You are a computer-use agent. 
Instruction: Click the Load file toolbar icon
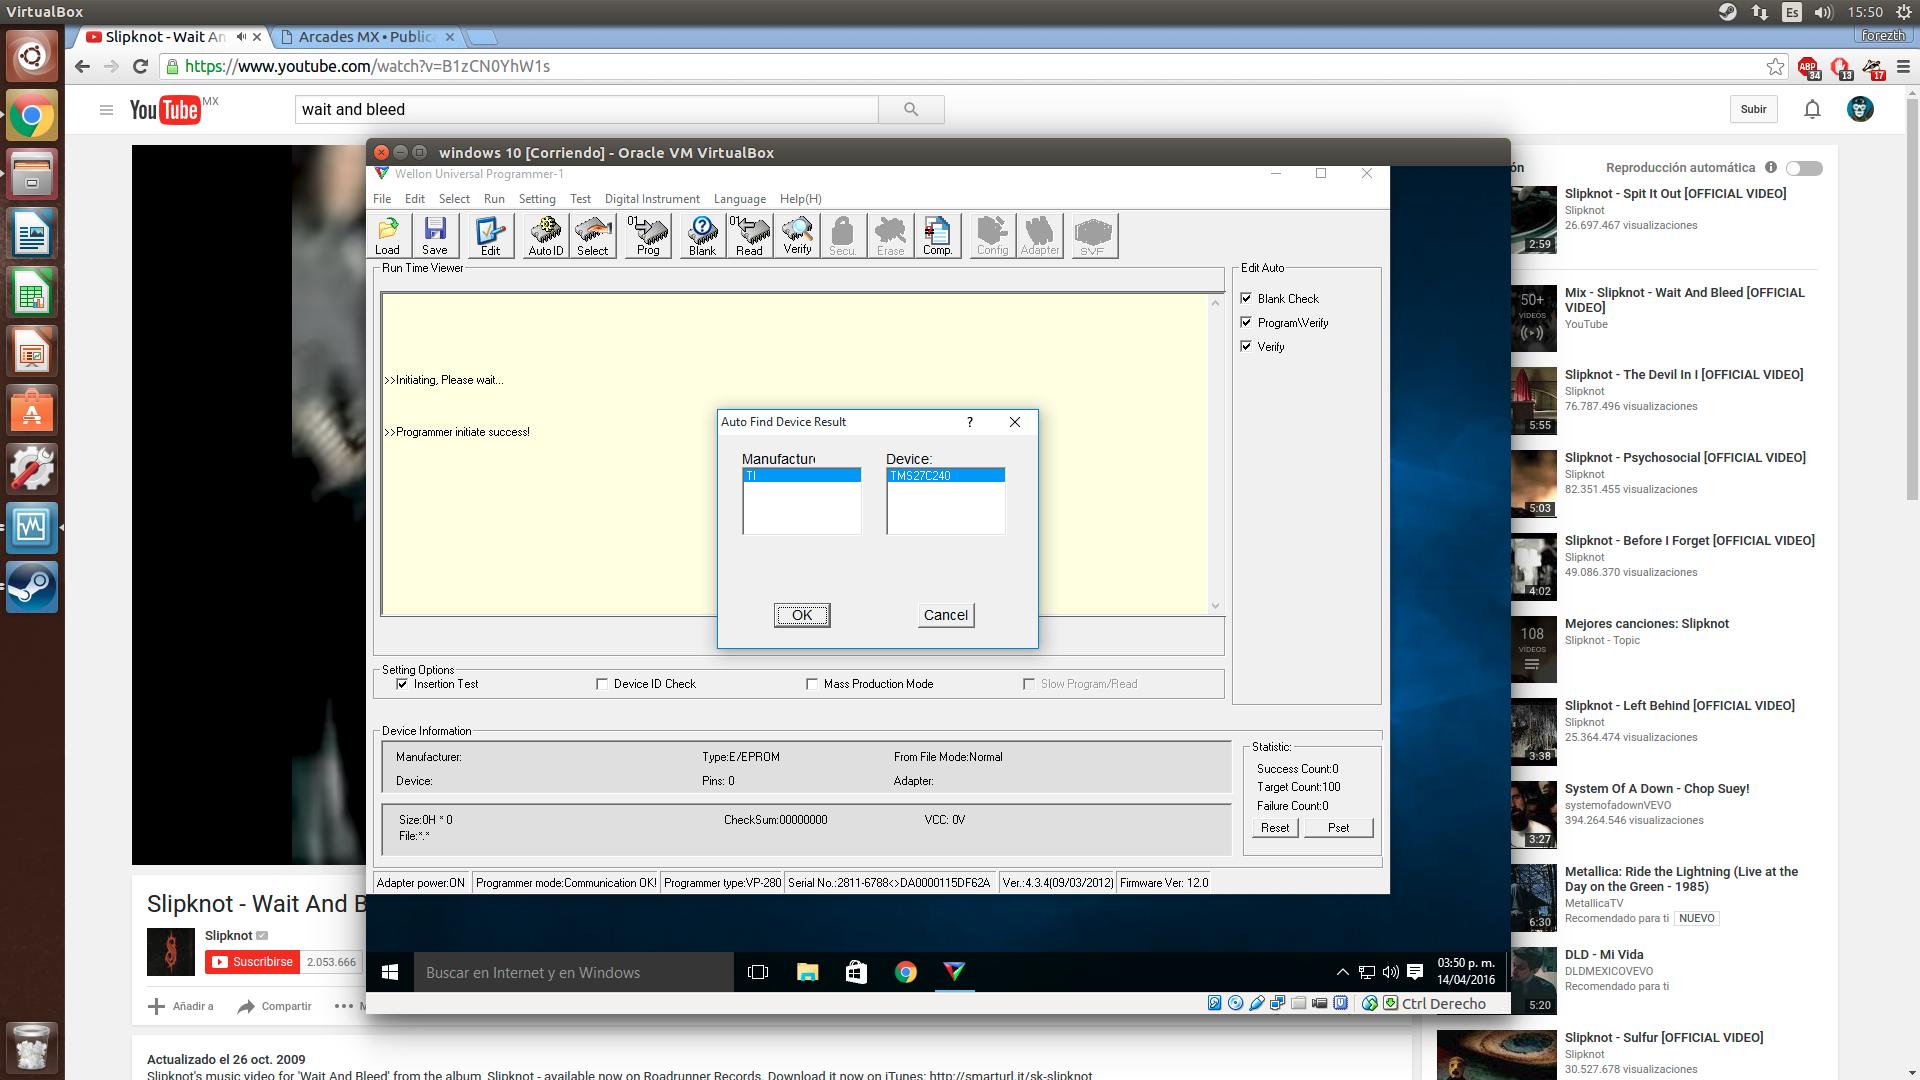point(388,236)
